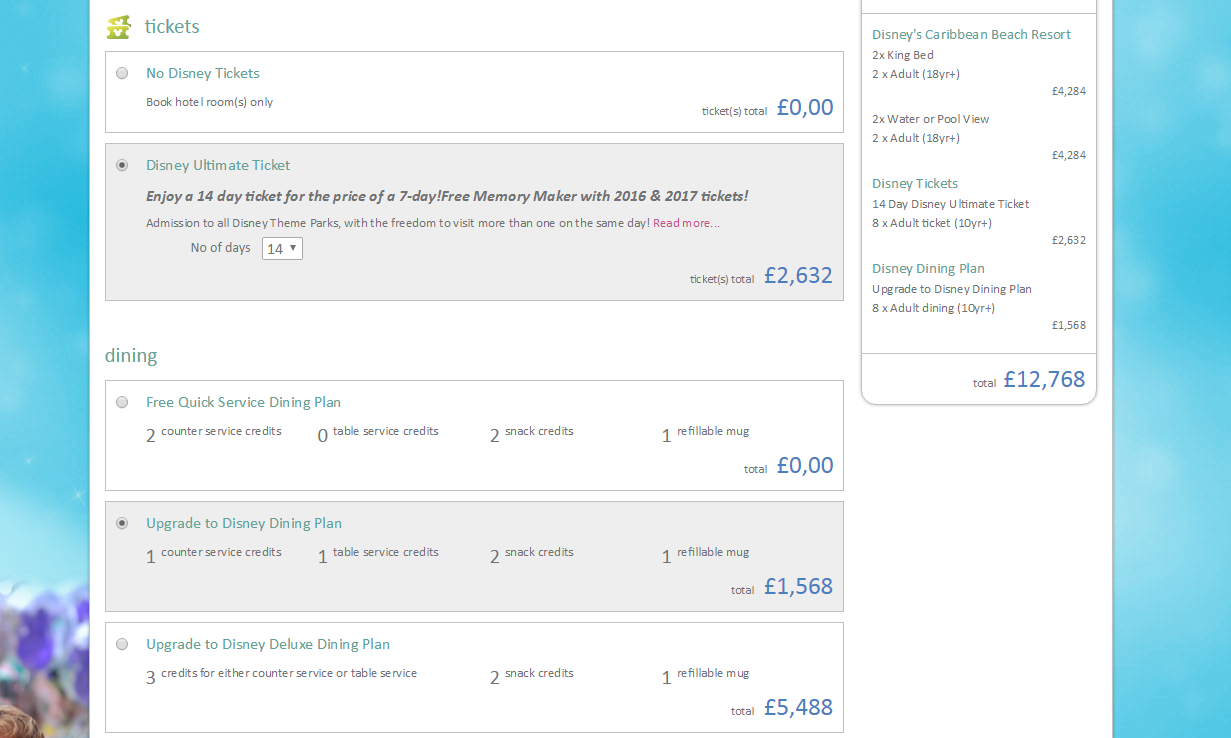The image size is (1231, 738).
Task: Click the £2,632 ticket total in Ultimate Ticket box
Action: point(798,275)
